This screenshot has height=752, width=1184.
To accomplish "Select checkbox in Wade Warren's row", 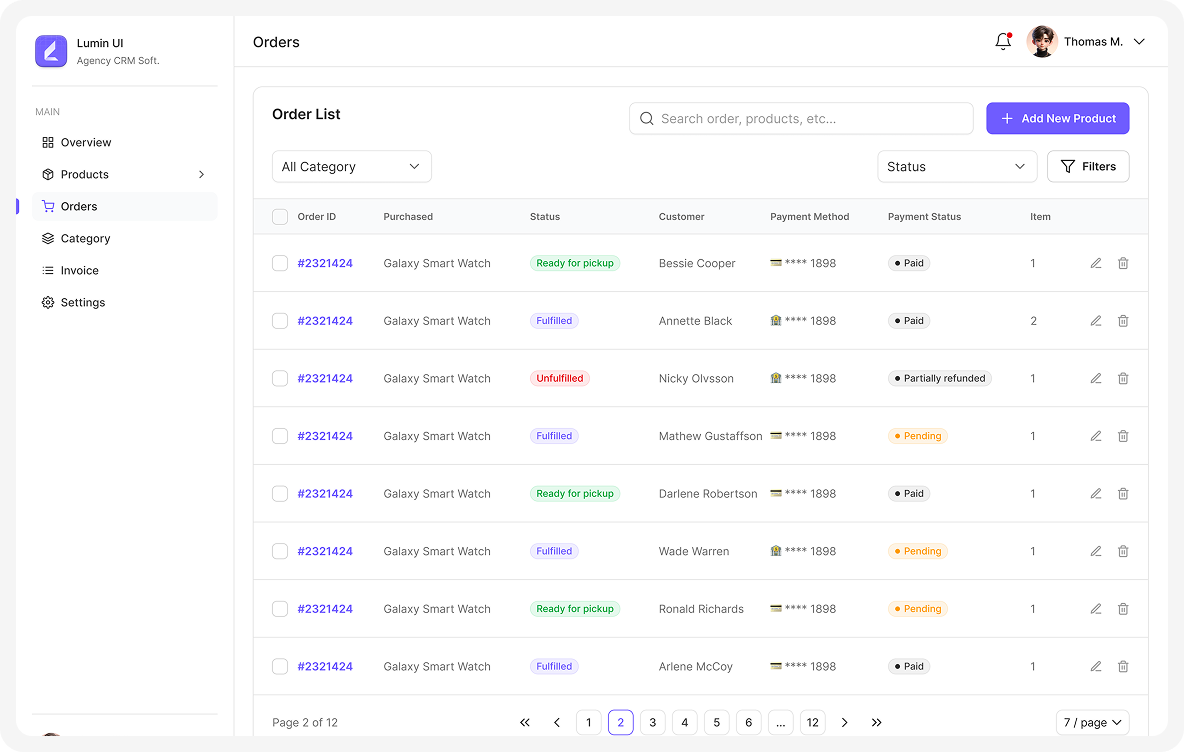I will point(280,551).
